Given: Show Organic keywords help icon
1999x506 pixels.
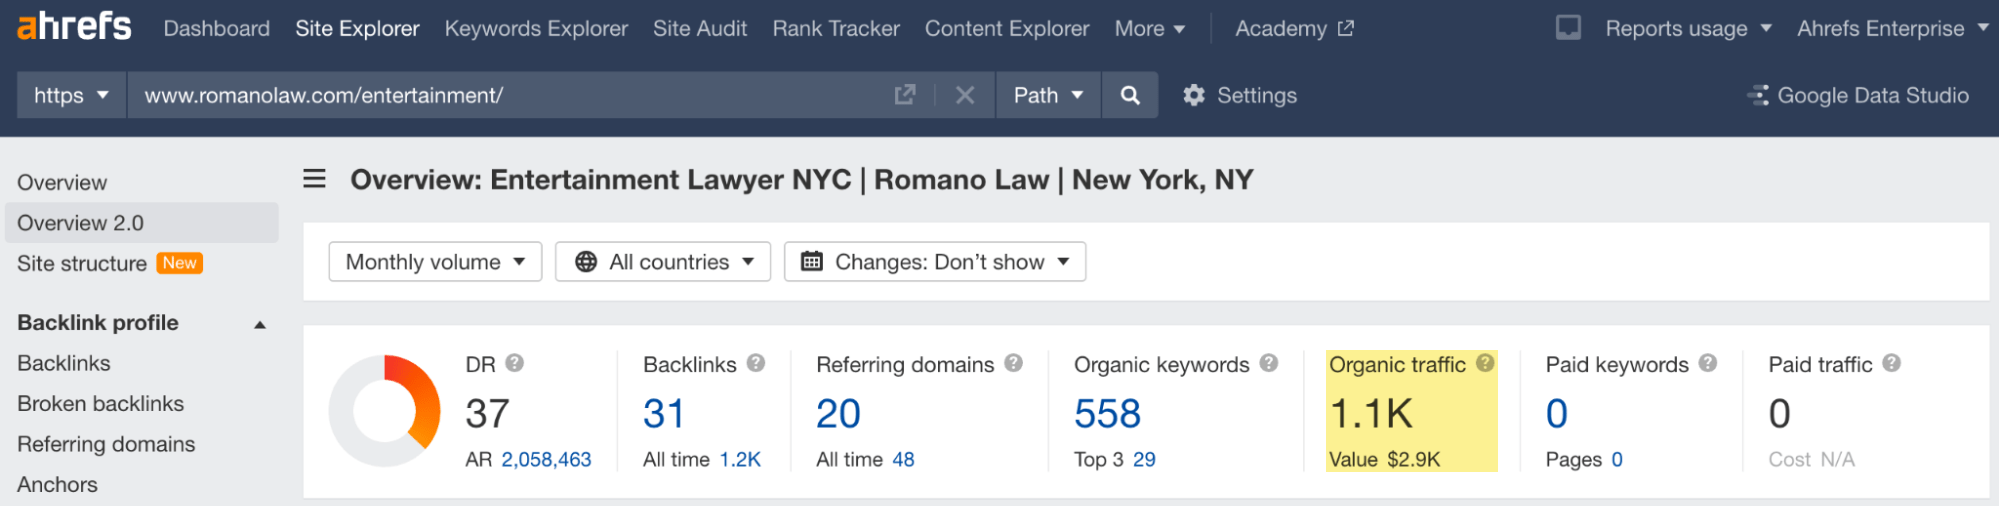Looking at the screenshot, I should tap(1269, 363).
